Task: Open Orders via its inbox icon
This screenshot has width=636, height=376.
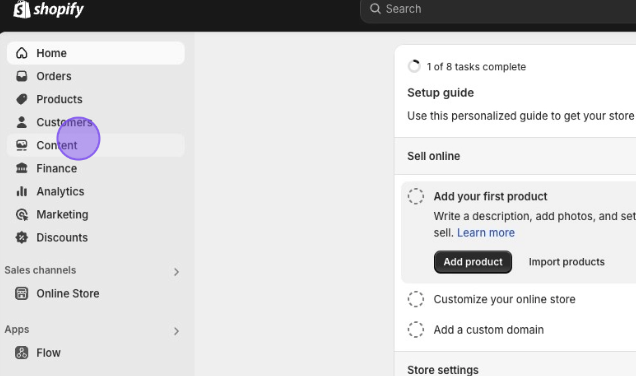Action: click(x=21, y=76)
